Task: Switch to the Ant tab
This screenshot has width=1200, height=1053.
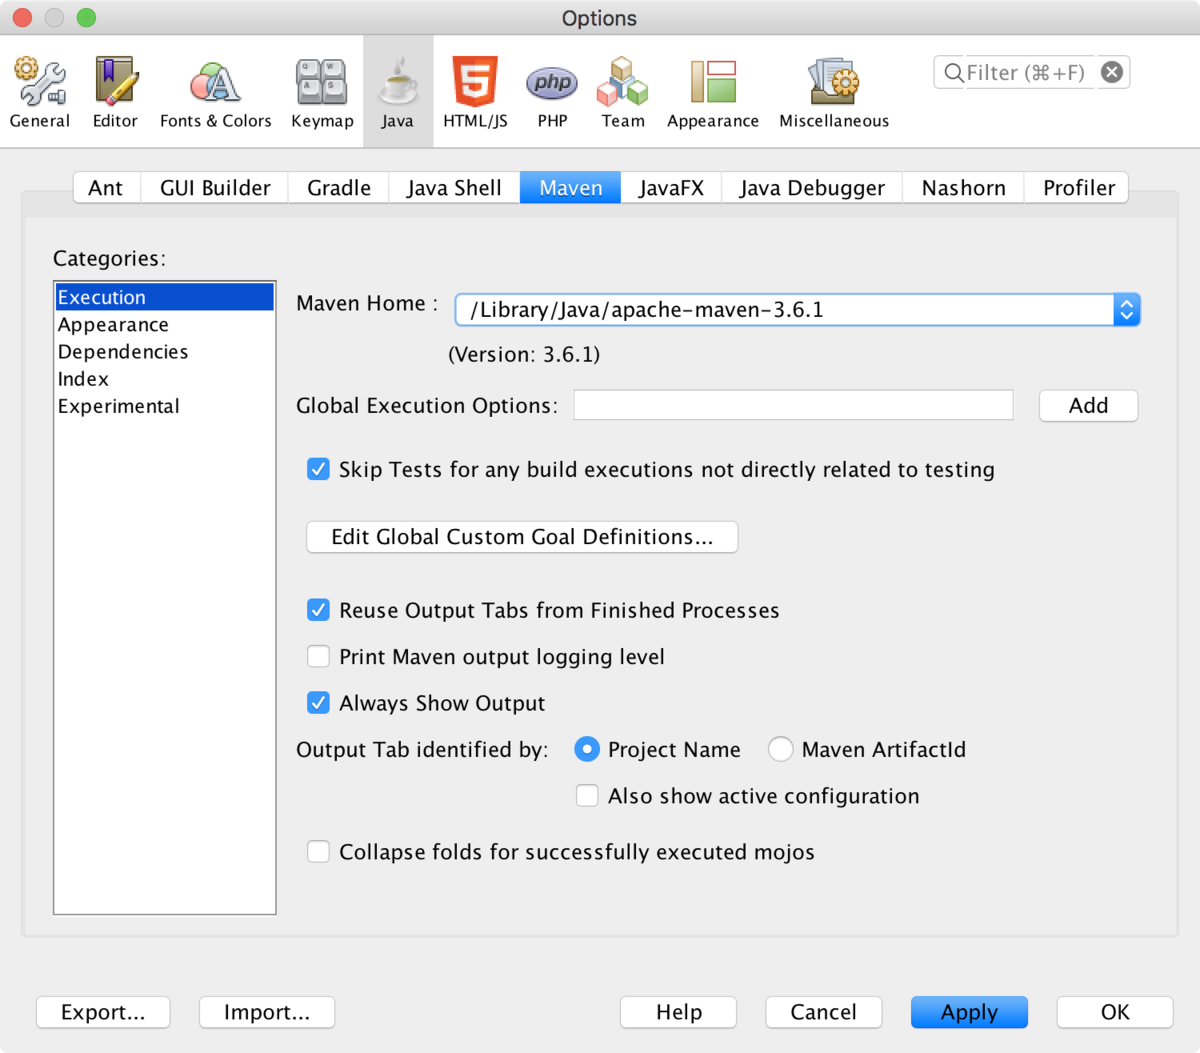Action: pos(106,188)
